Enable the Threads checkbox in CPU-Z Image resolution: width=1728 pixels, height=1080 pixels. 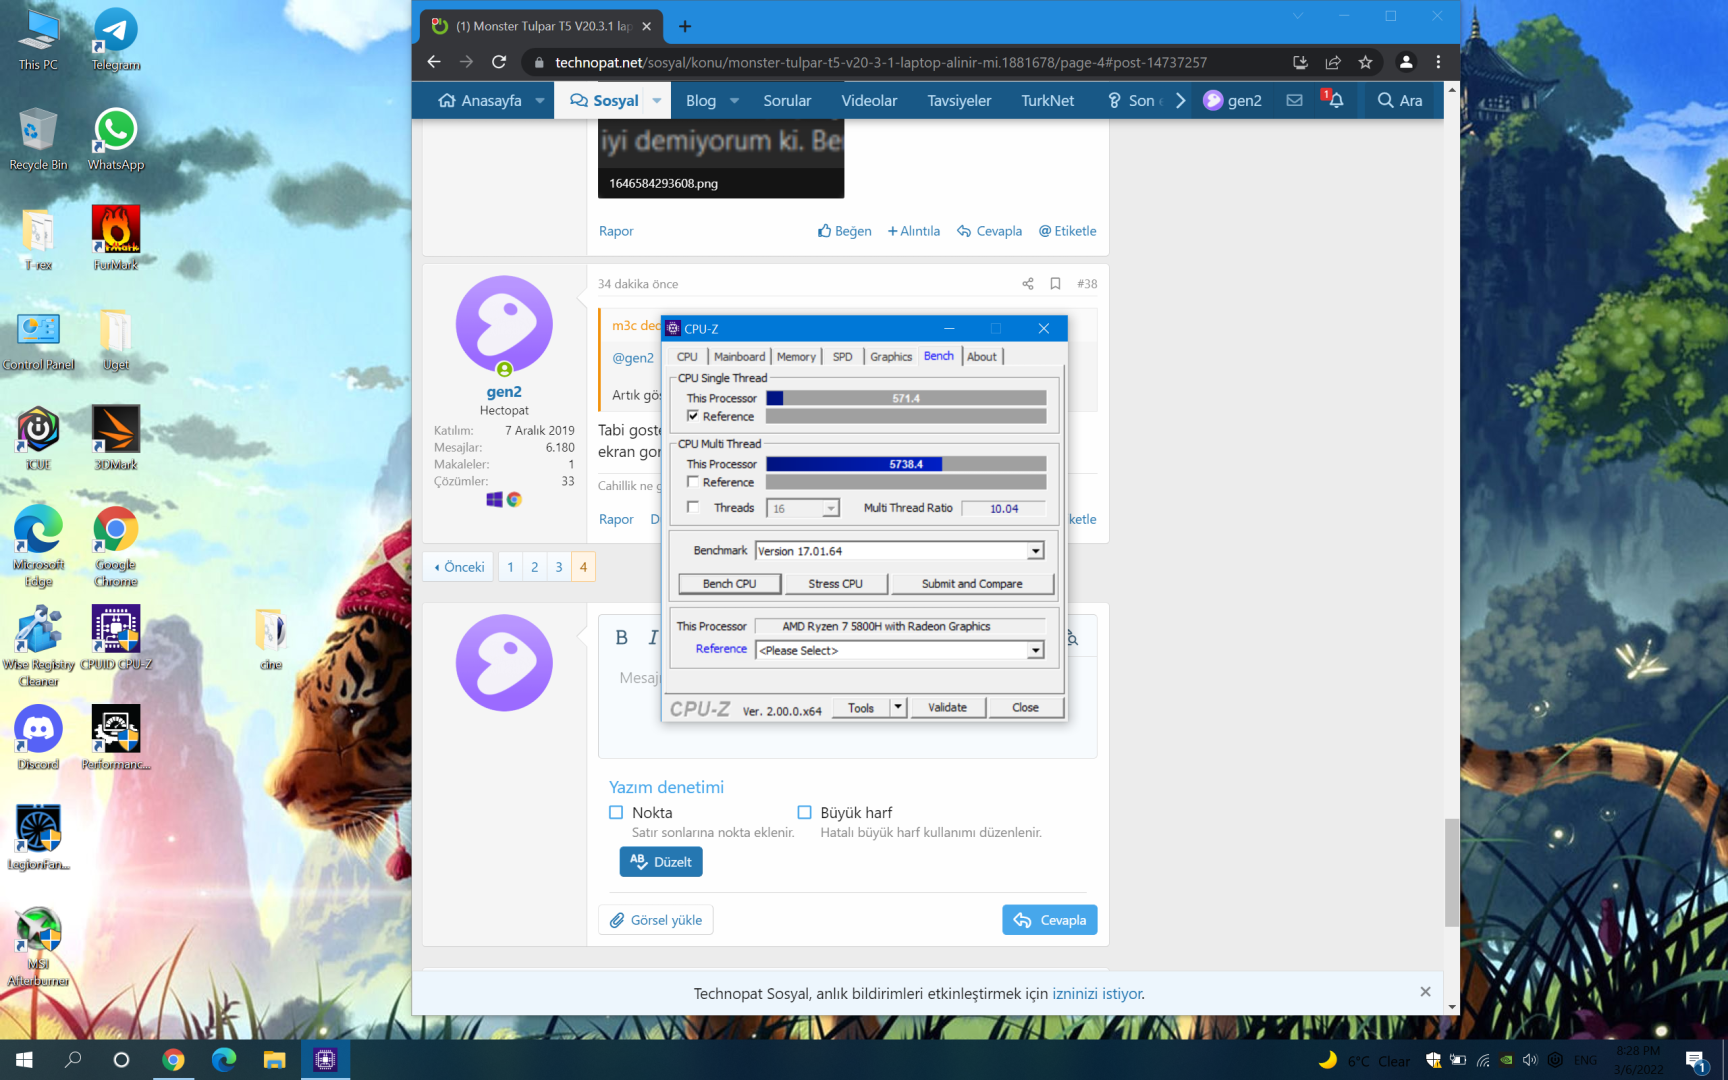tap(693, 507)
